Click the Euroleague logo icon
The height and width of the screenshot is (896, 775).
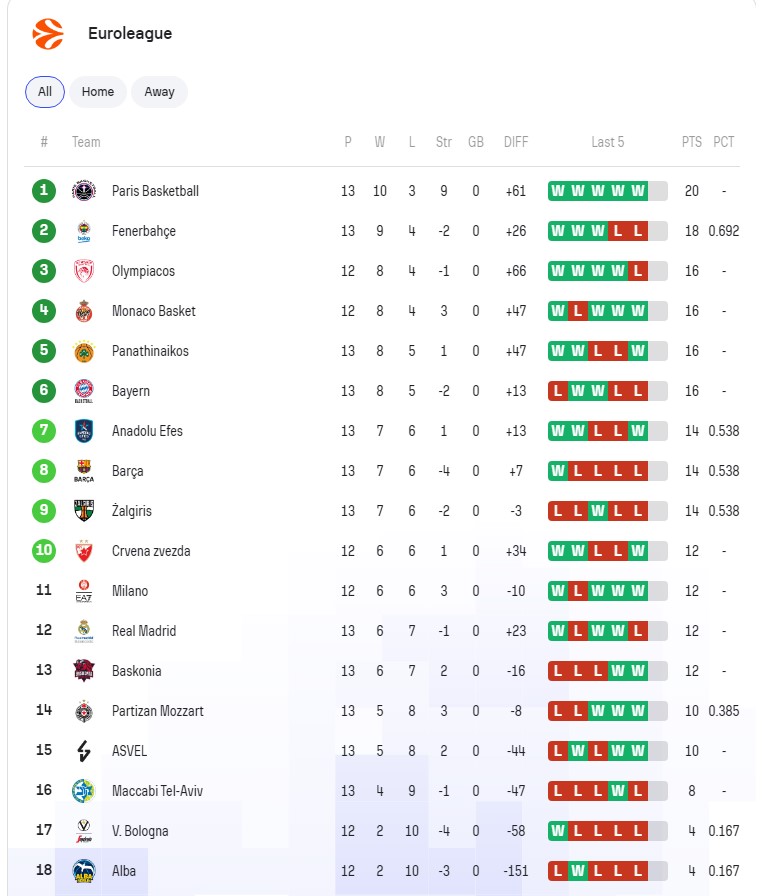pos(47,34)
